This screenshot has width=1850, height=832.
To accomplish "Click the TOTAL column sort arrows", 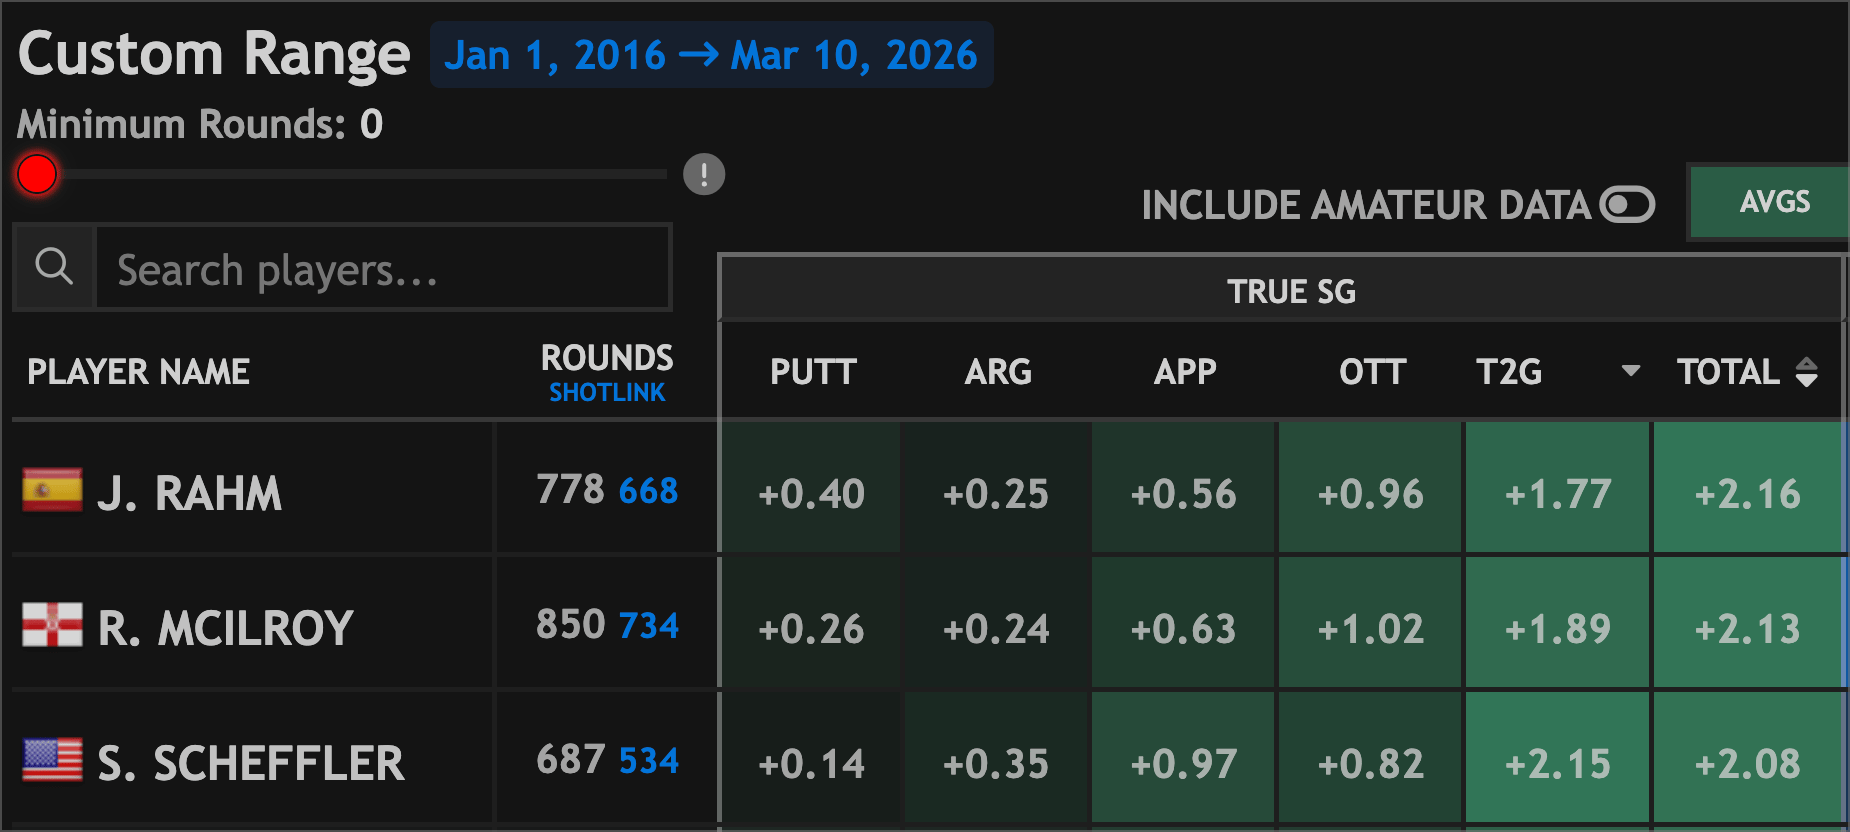I will [1806, 372].
